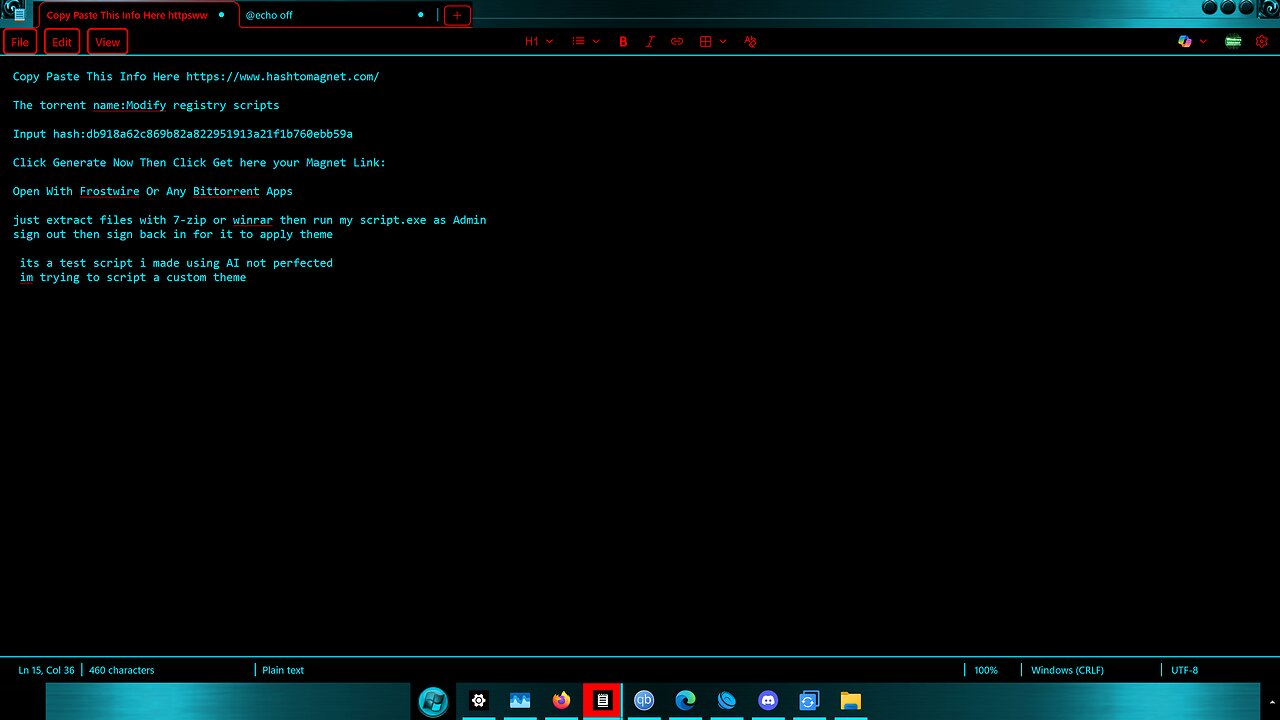
Task: Clear formatting with the toolbar icon
Action: (750, 42)
